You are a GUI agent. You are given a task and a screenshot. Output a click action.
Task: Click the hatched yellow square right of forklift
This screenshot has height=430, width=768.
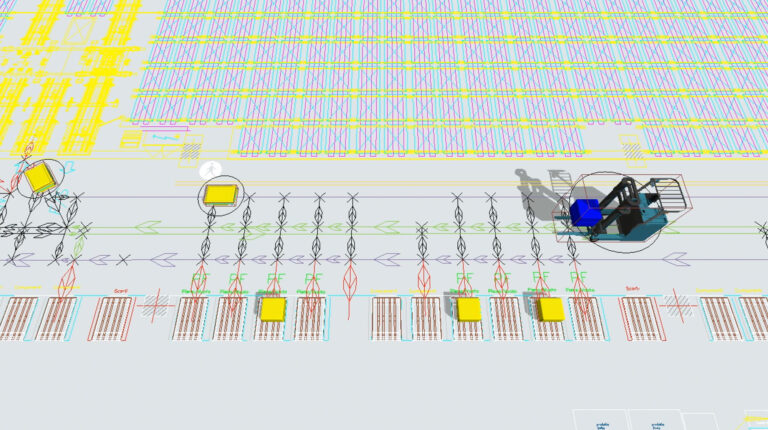point(633,150)
